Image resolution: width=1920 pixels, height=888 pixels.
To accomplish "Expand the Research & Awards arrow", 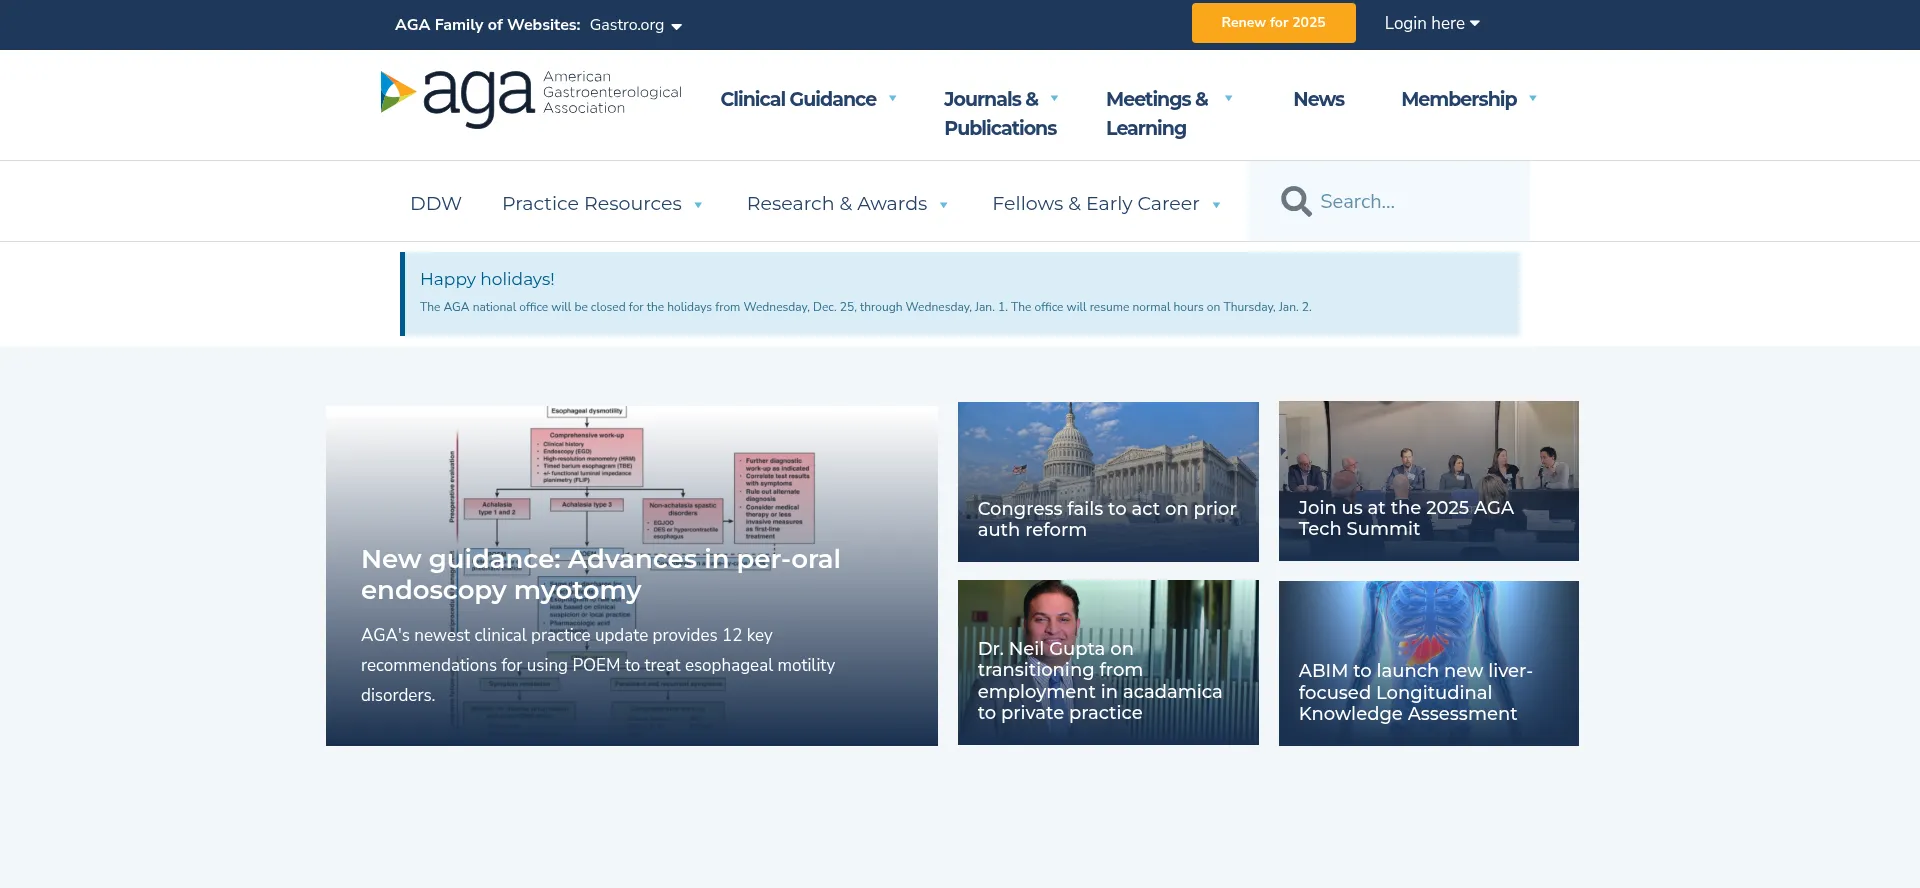I will (x=943, y=205).
